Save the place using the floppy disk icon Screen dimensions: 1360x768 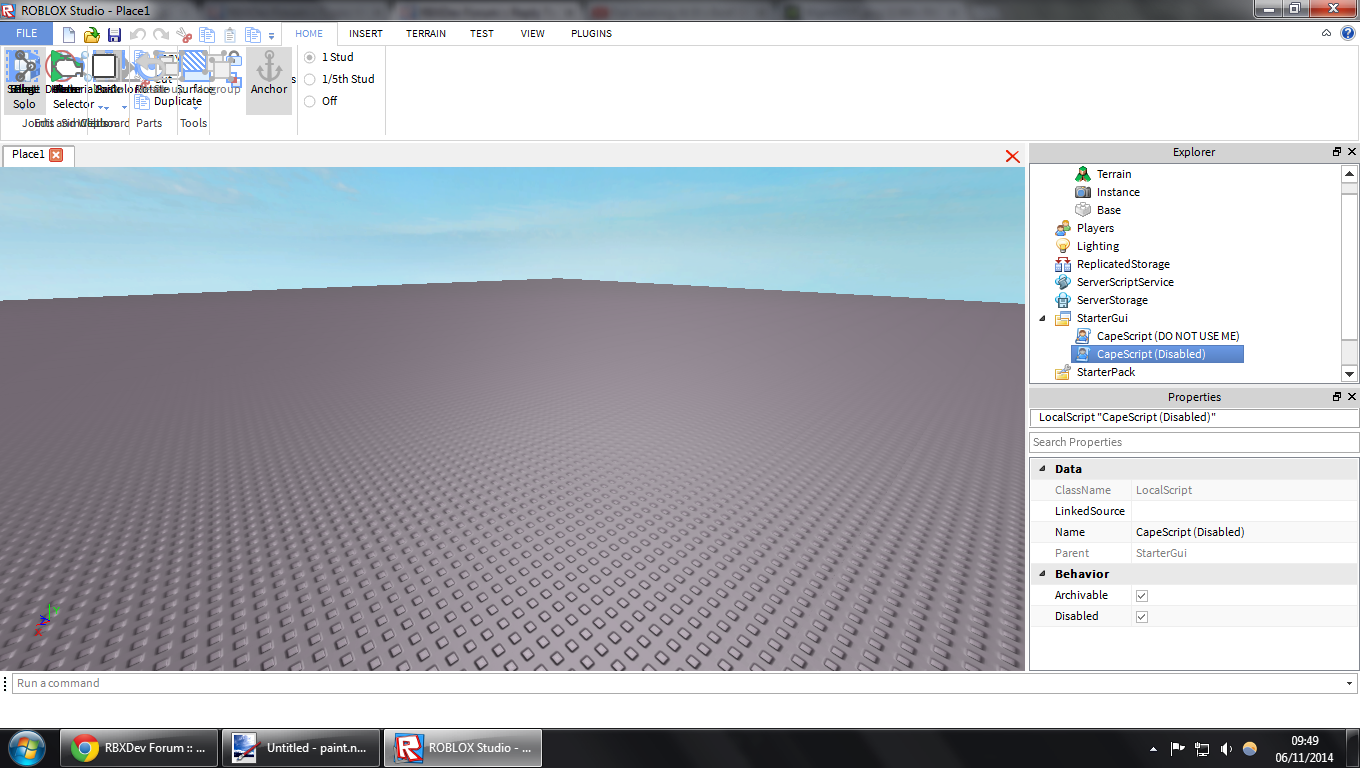(x=114, y=35)
